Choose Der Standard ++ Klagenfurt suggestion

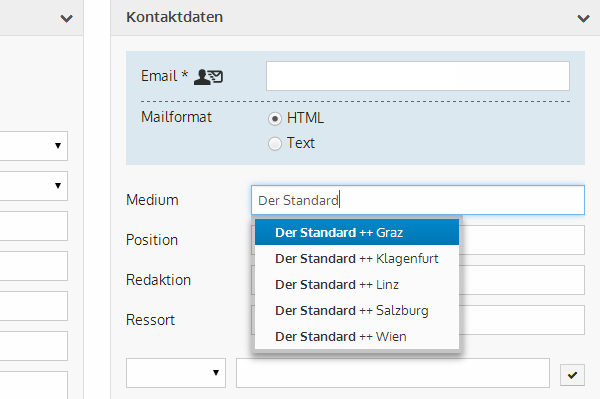[357, 258]
